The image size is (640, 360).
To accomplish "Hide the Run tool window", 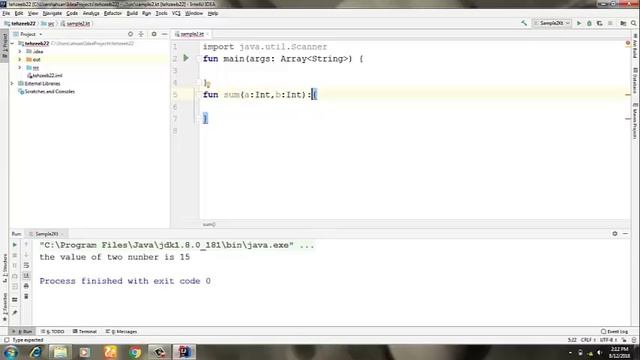I will (625, 234).
